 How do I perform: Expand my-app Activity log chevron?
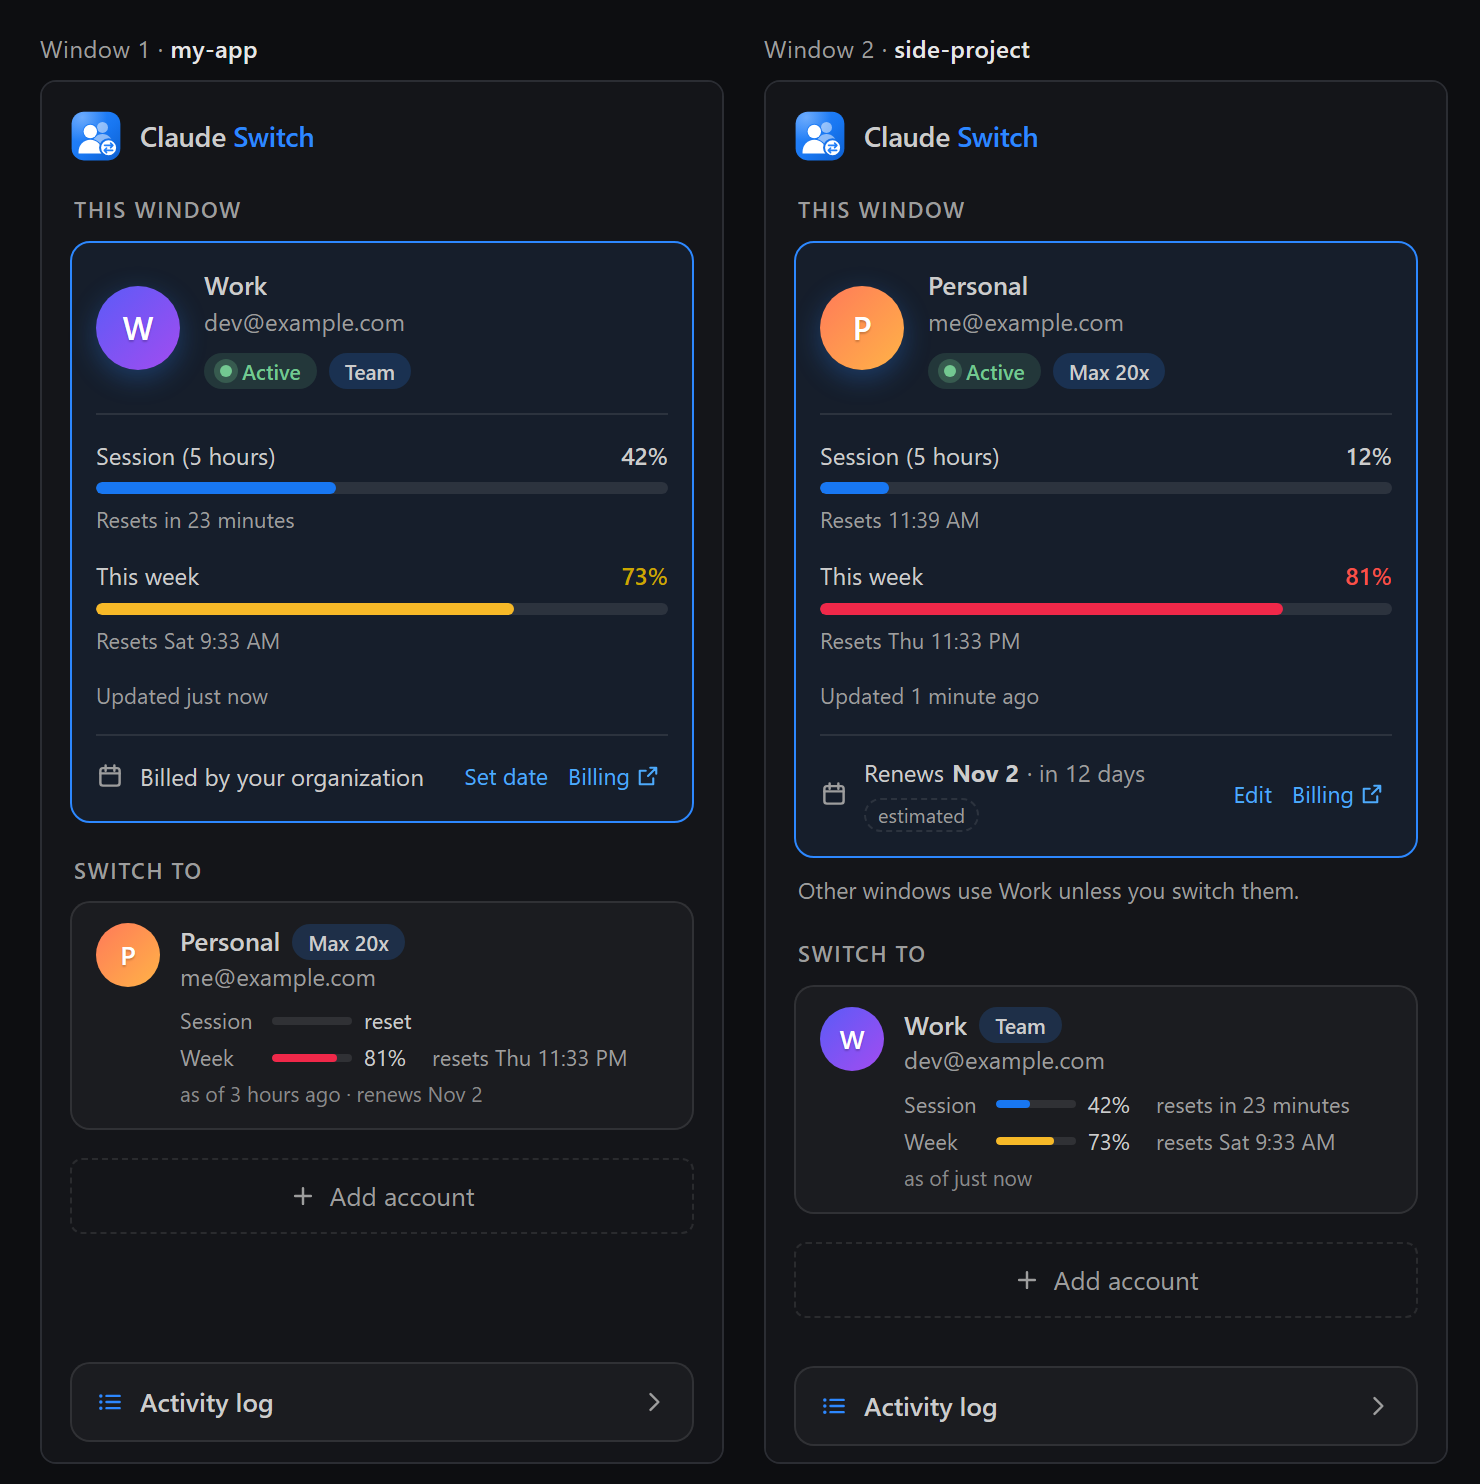click(654, 1402)
